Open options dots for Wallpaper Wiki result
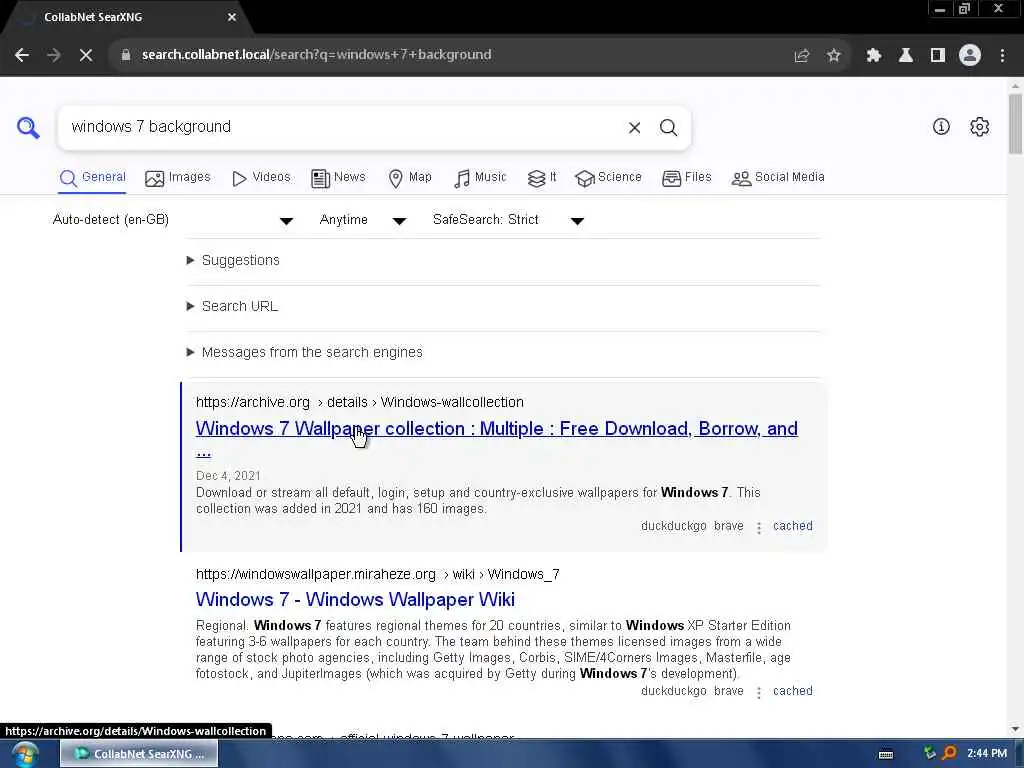This screenshot has height=768, width=1024. pyautogui.click(x=758, y=692)
